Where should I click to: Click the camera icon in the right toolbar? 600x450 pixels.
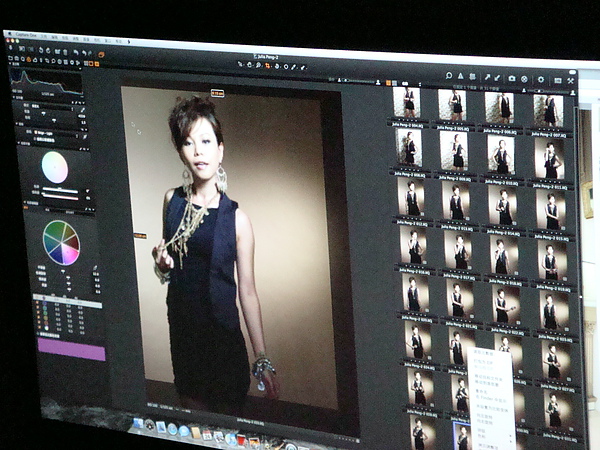coord(512,78)
